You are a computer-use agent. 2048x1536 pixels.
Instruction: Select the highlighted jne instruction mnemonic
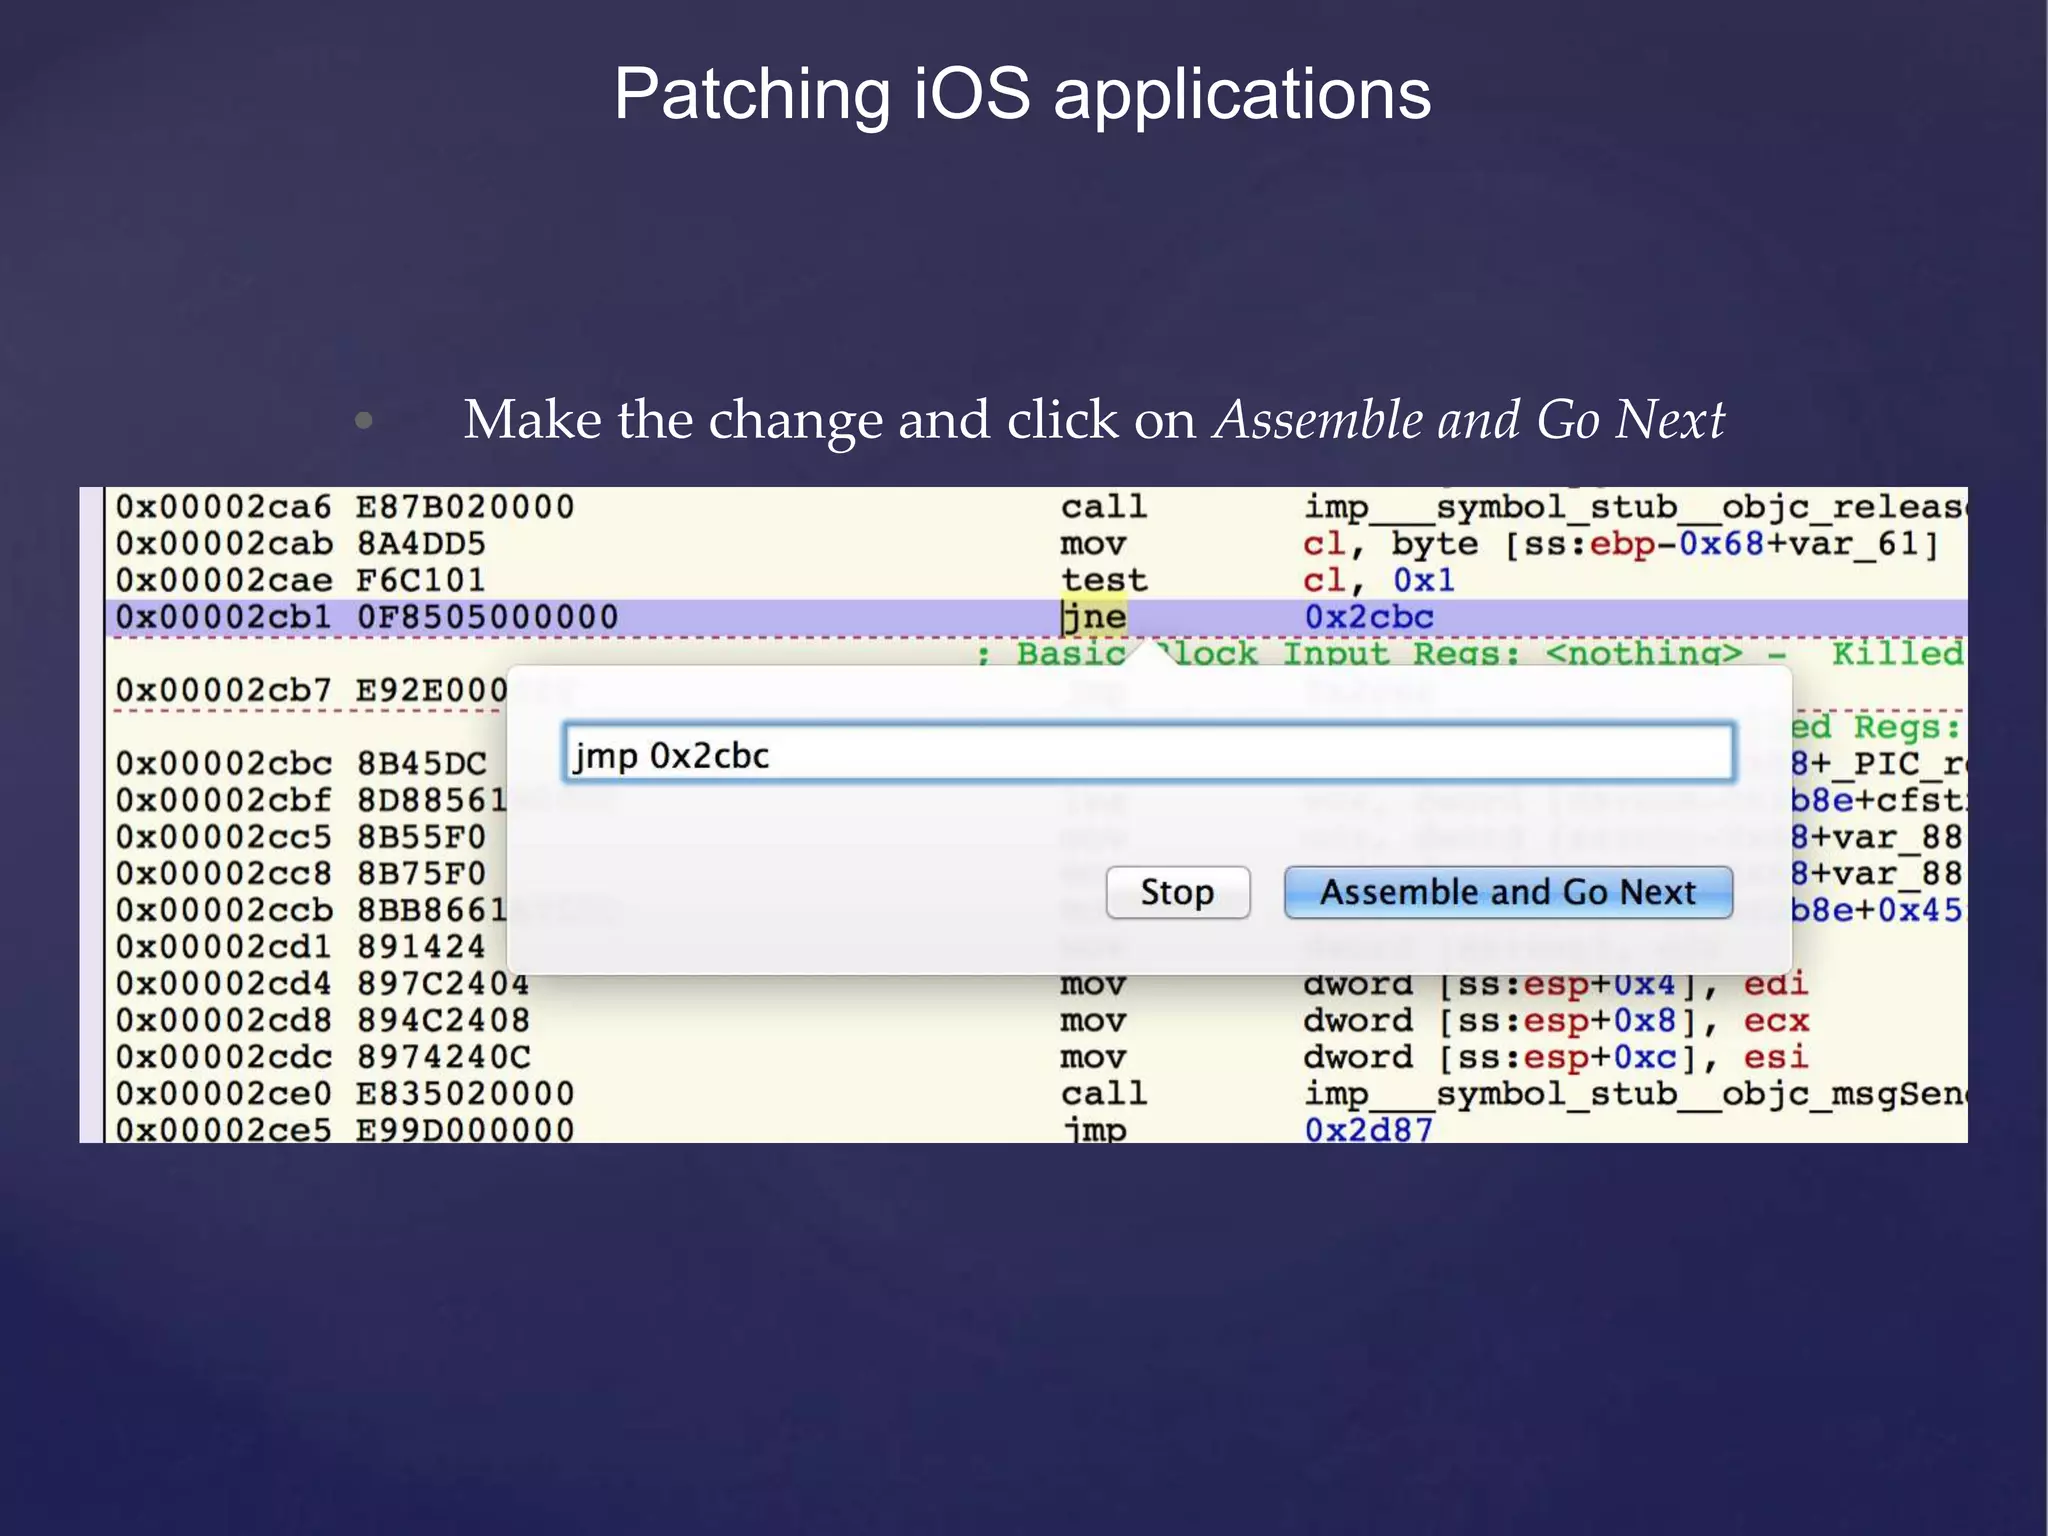tap(1095, 617)
